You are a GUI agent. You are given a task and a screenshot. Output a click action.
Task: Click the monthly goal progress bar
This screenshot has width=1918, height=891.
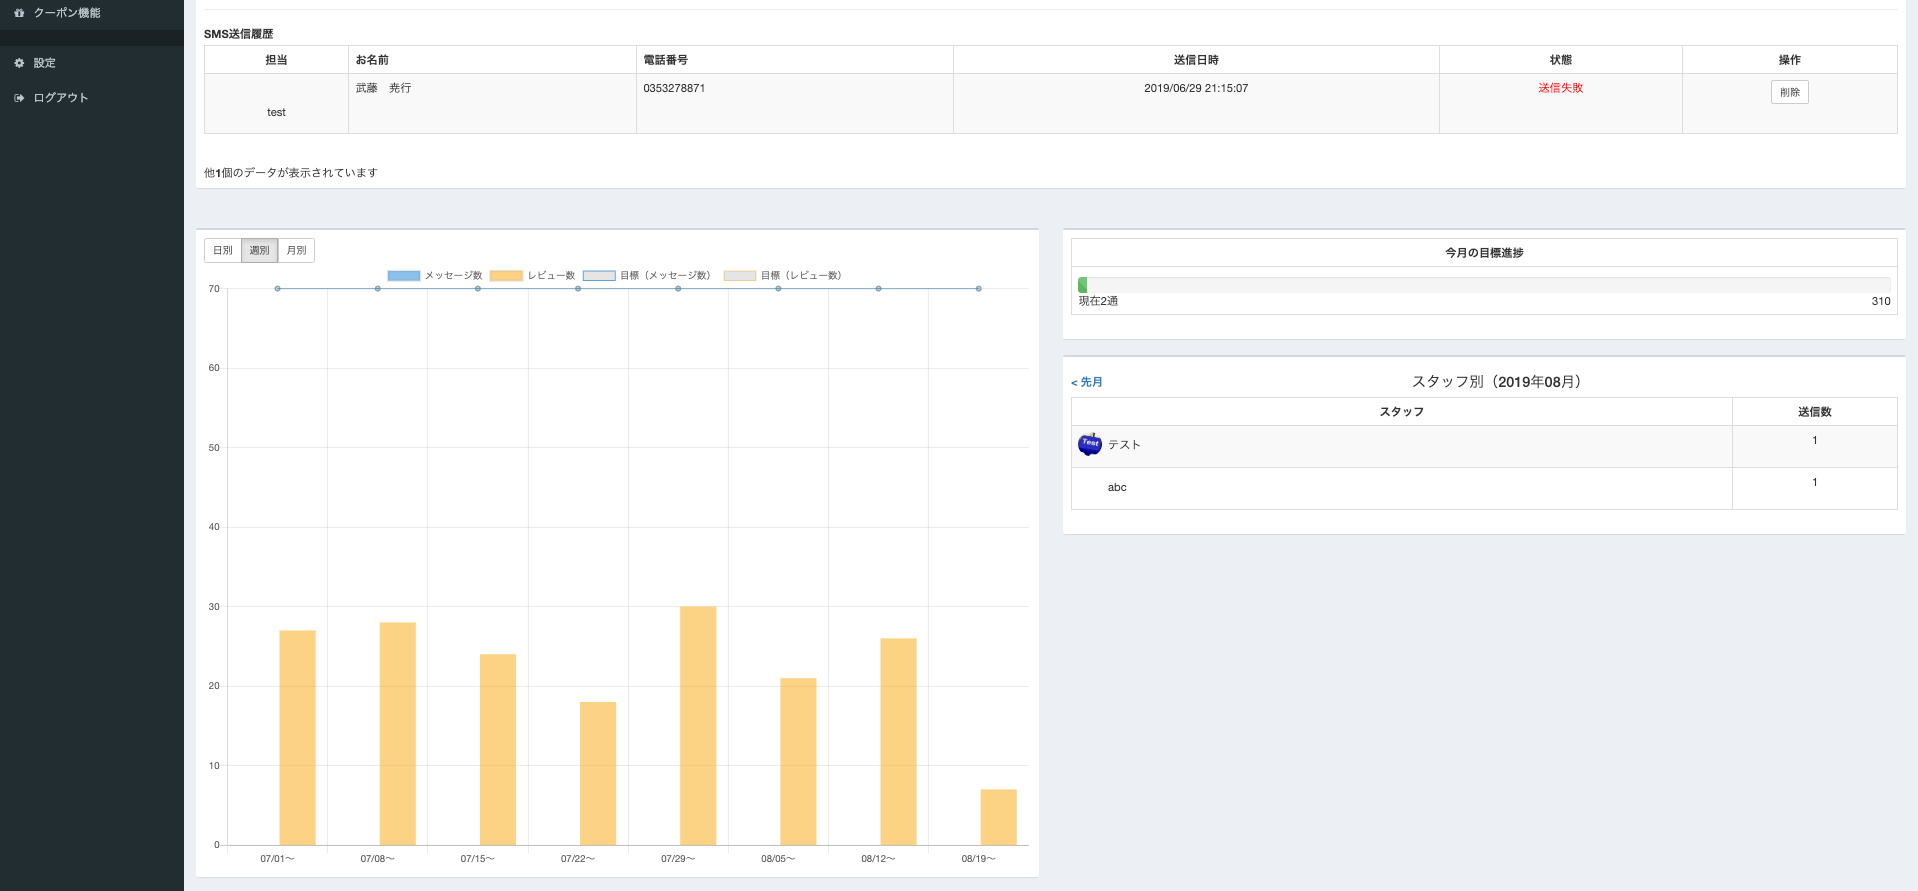click(x=1484, y=285)
